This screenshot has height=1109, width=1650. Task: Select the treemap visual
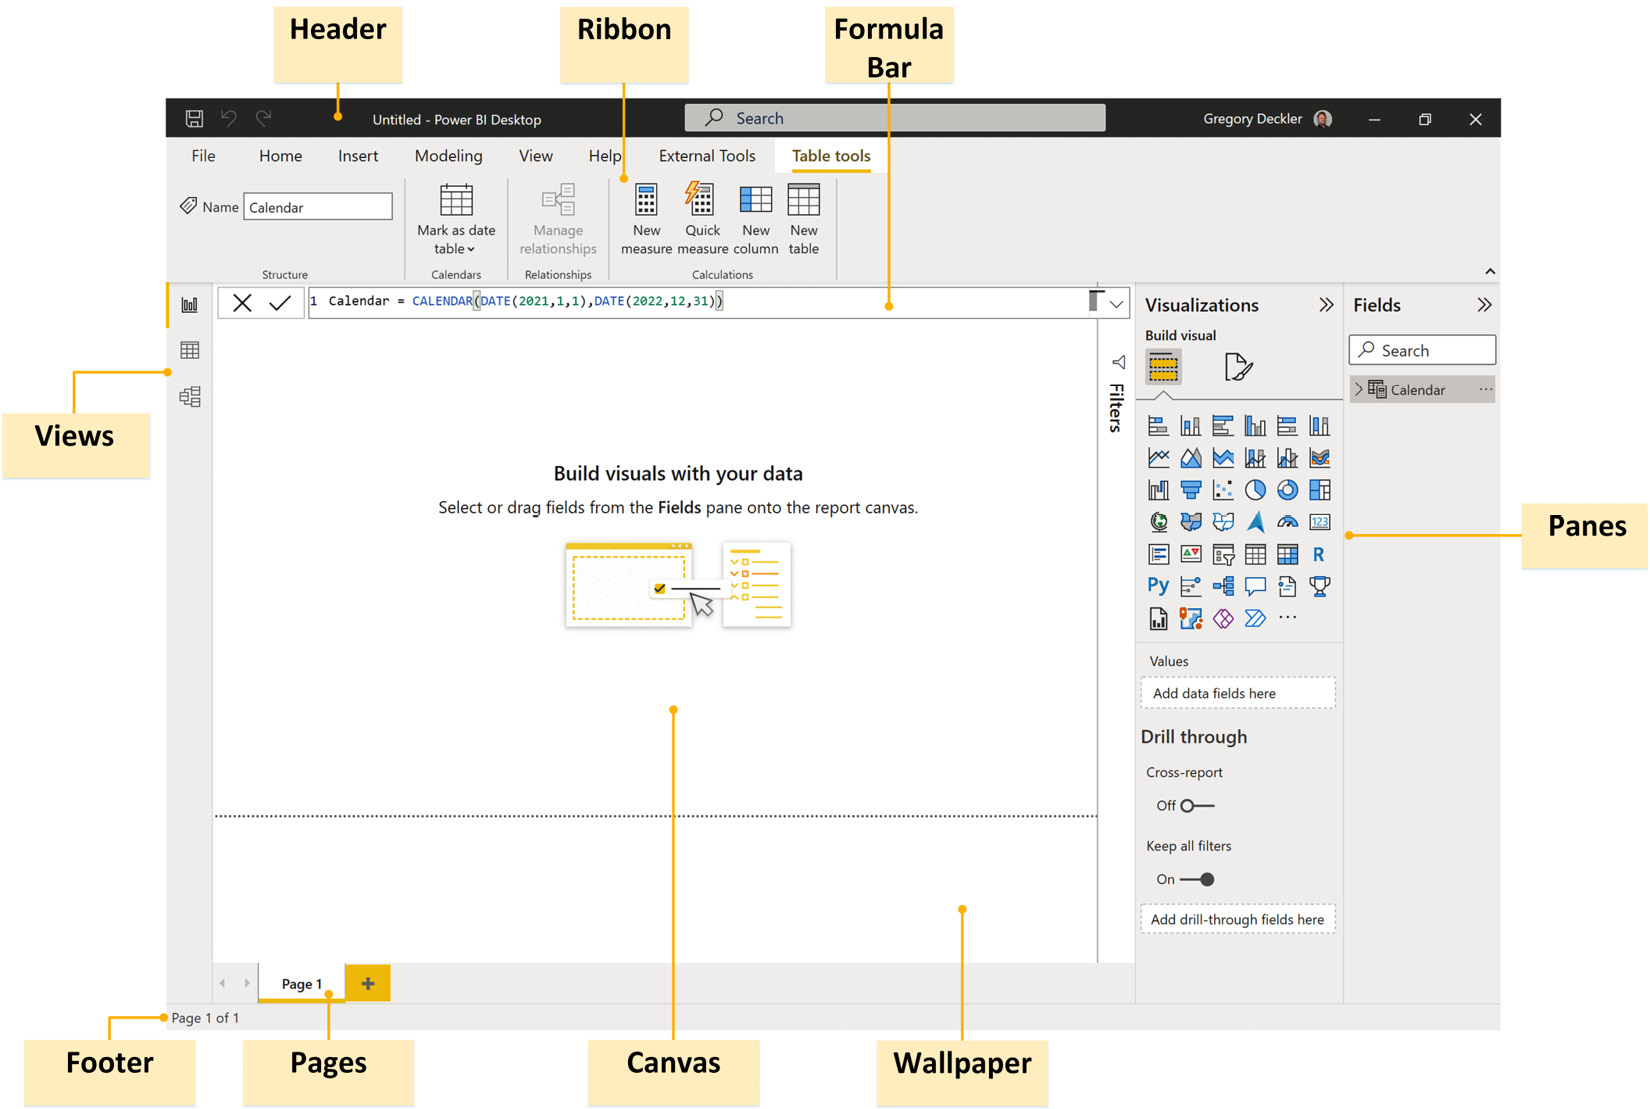[1319, 490]
